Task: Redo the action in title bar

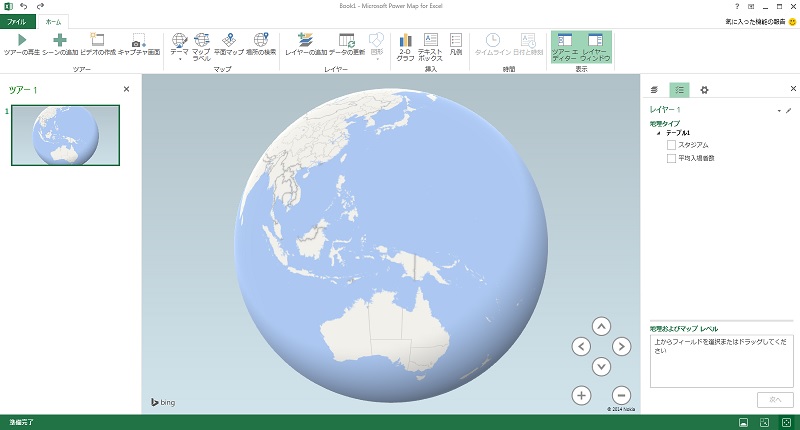Action: 40,6
